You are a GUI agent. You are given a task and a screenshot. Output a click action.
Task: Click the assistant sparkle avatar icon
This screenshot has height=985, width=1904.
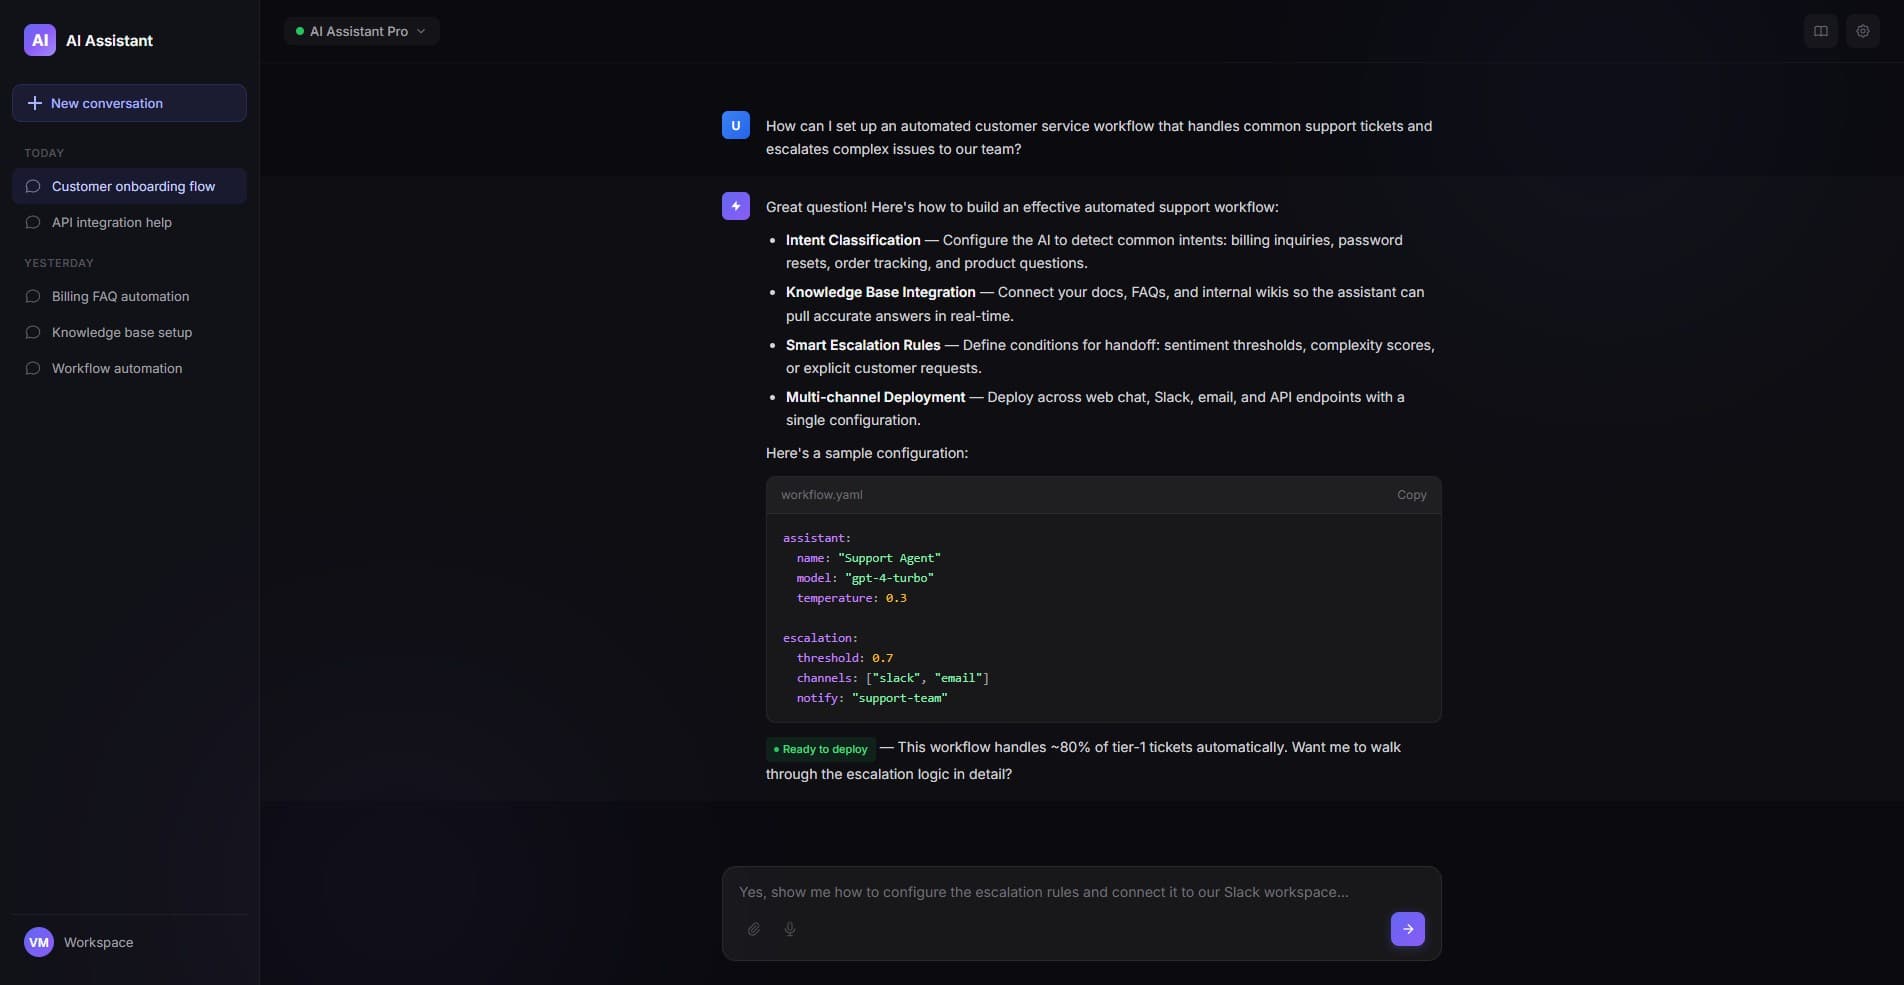click(x=736, y=206)
